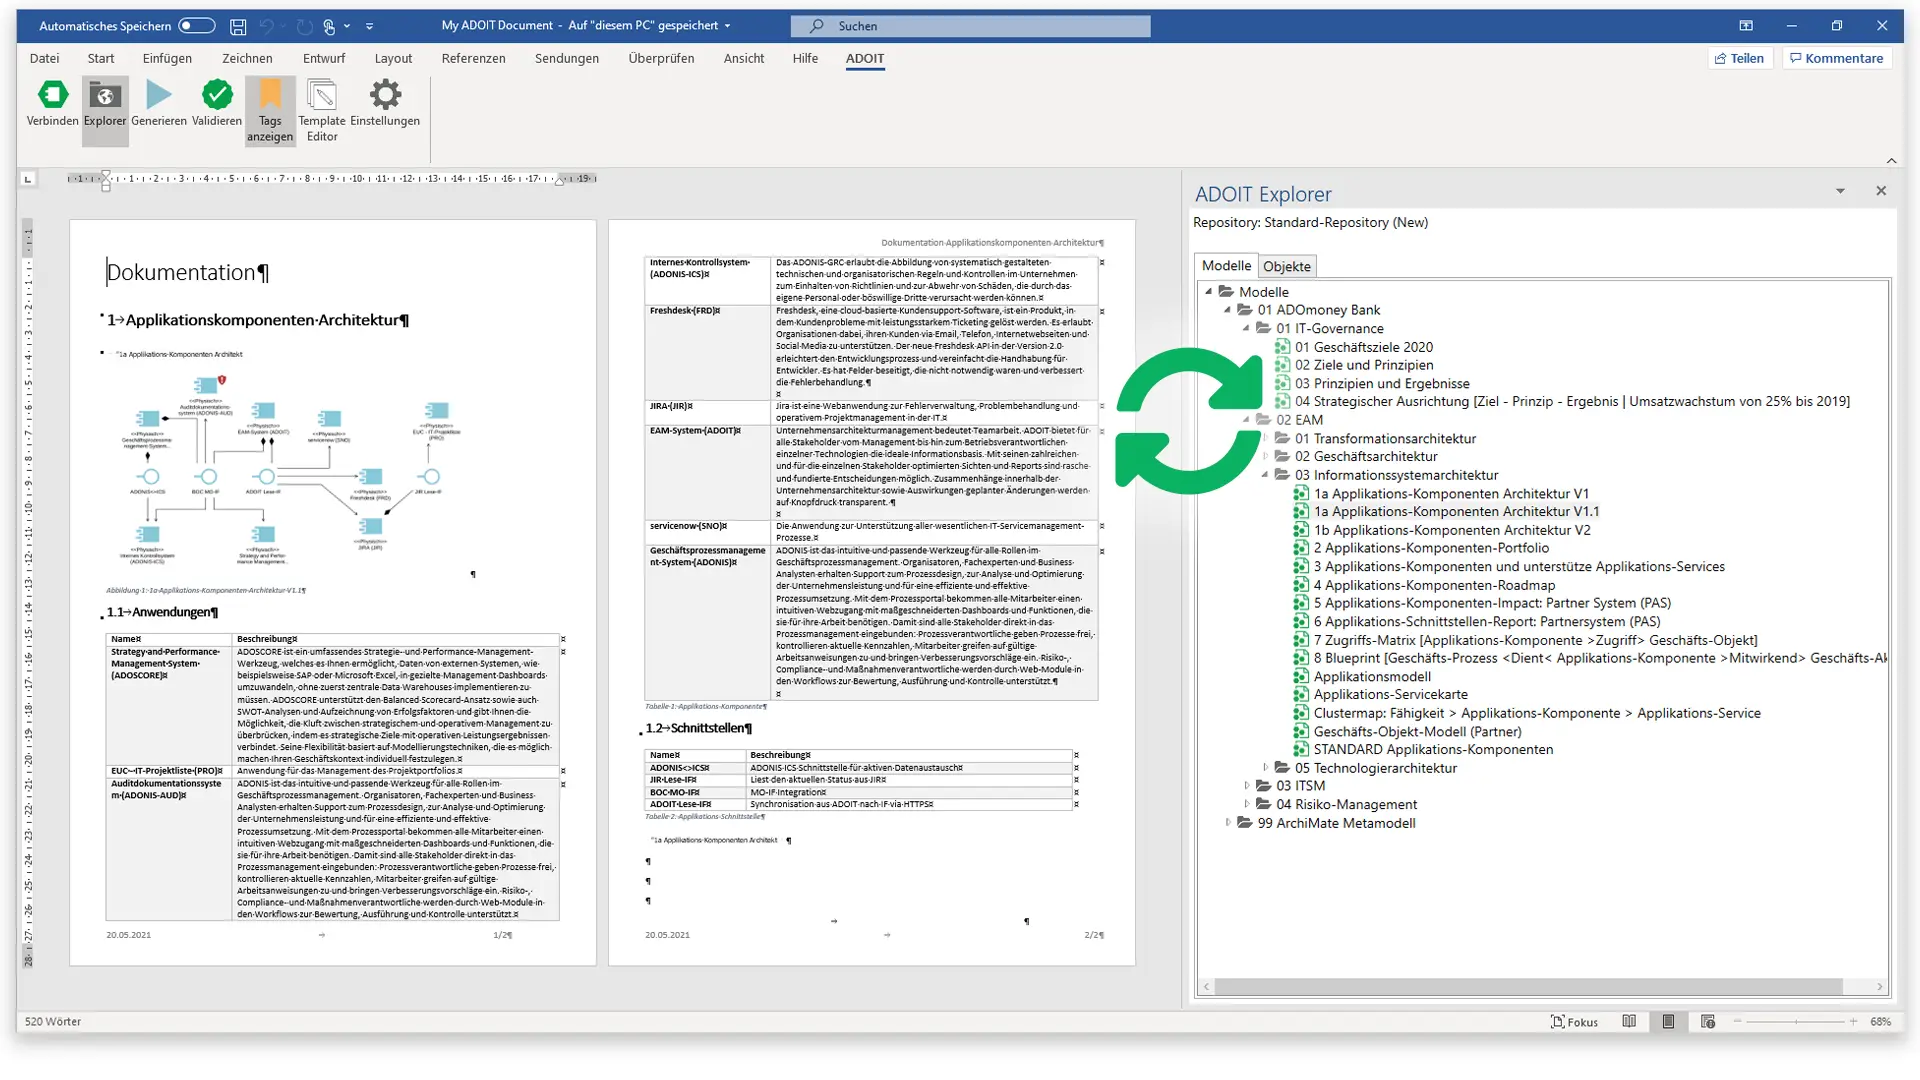The width and height of the screenshot is (1920, 1080).
Task: Switch to web layout view icon
Action: [x=1707, y=1022]
